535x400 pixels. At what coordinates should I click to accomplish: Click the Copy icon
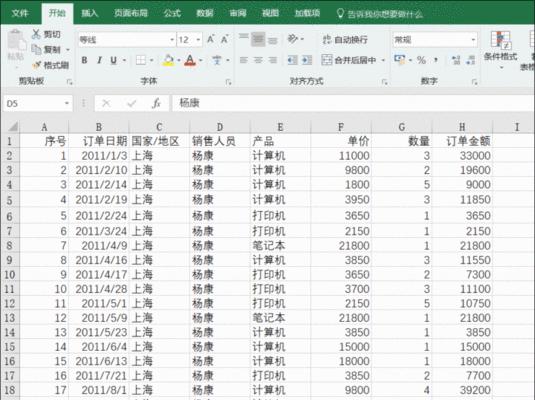pos(37,49)
